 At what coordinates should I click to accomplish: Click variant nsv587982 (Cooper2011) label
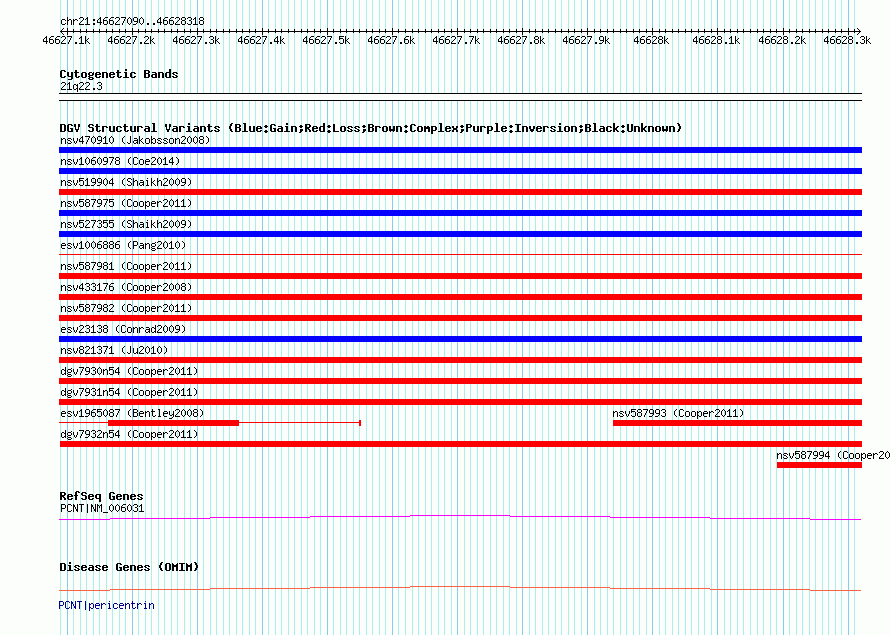(x=126, y=308)
